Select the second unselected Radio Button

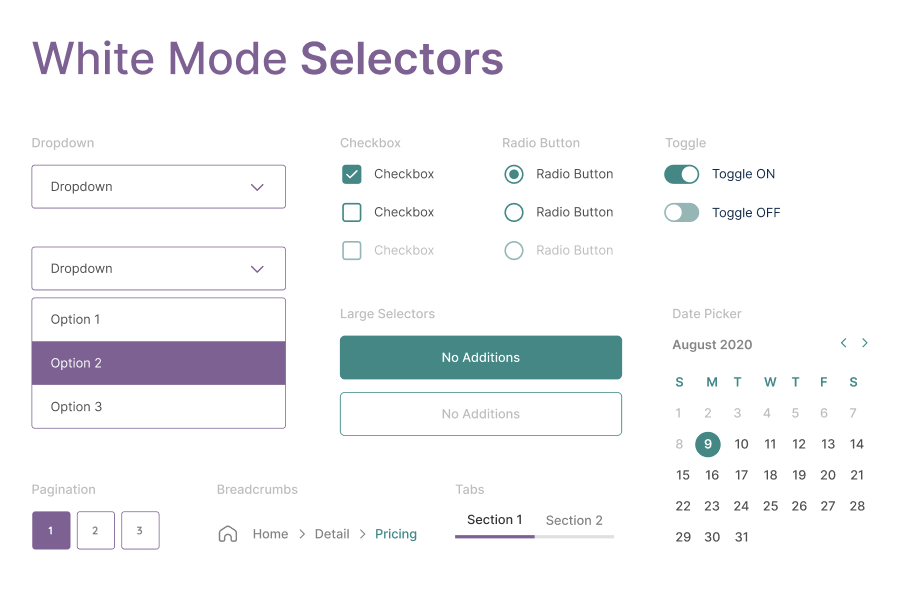coord(514,212)
